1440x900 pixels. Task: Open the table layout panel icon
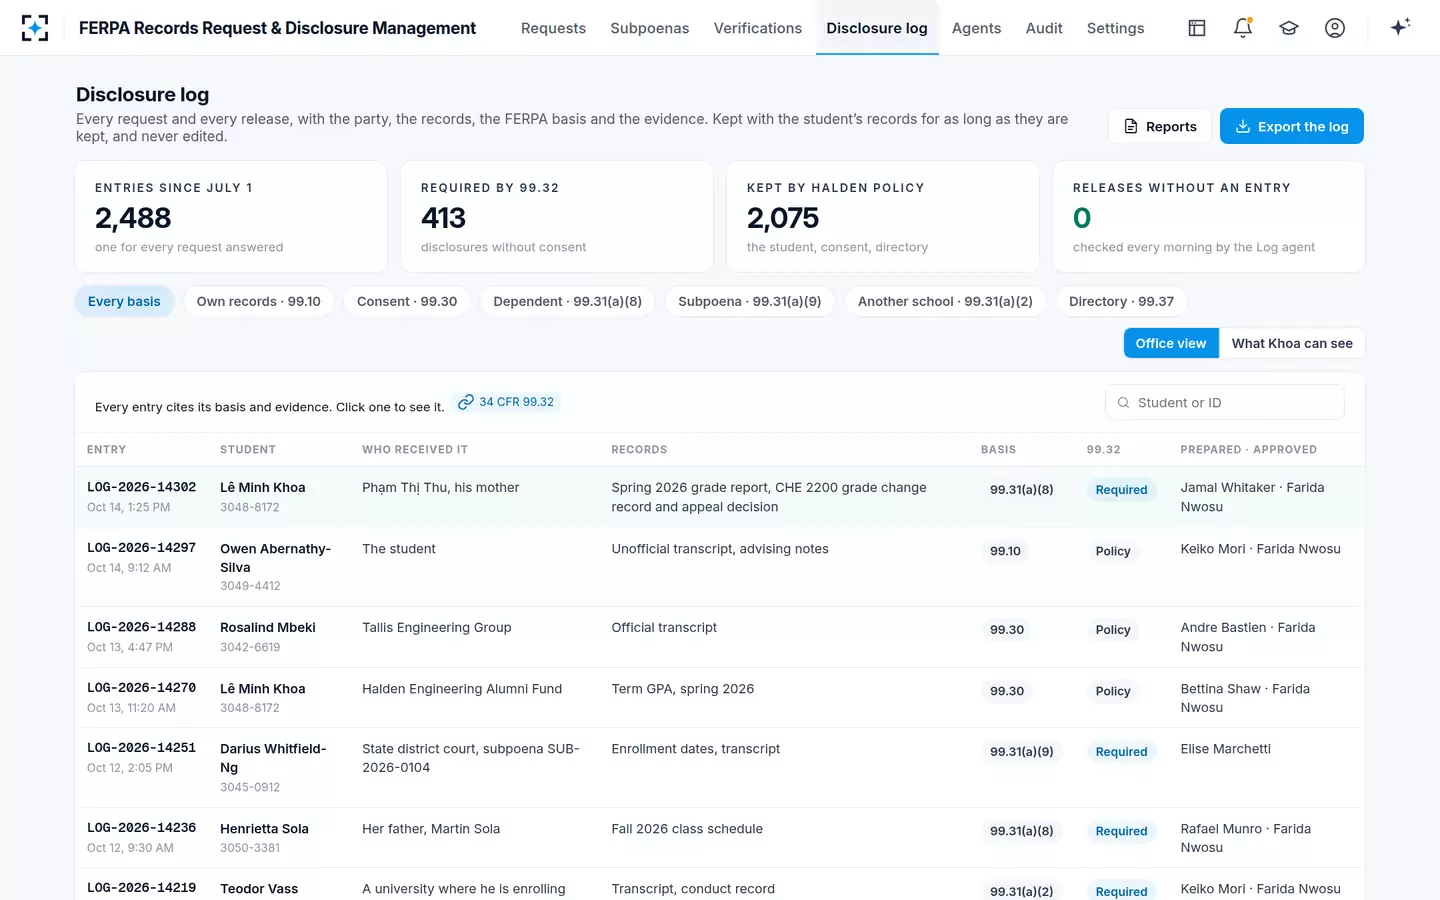click(1197, 28)
